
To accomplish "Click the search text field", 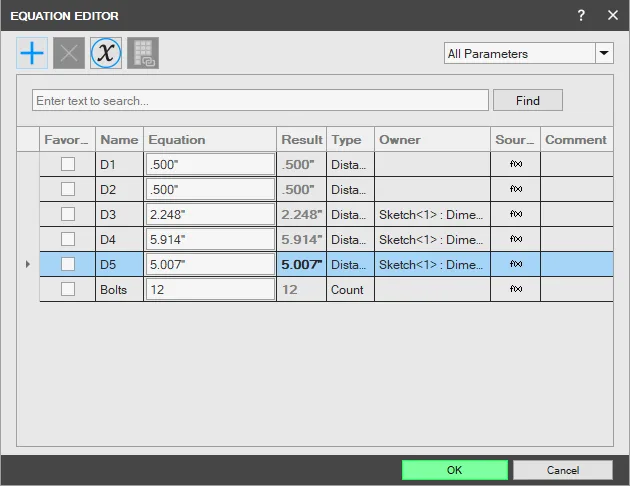I will [x=260, y=100].
